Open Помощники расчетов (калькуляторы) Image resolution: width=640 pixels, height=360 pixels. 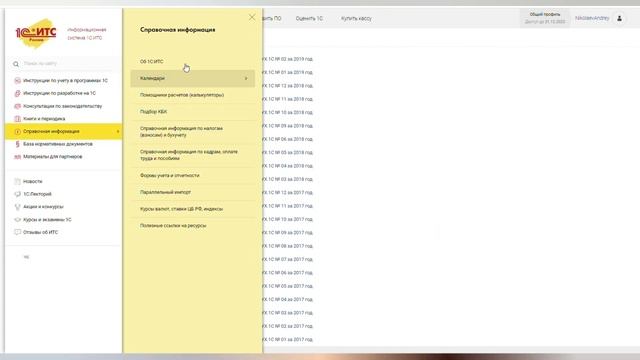click(182, 95)
